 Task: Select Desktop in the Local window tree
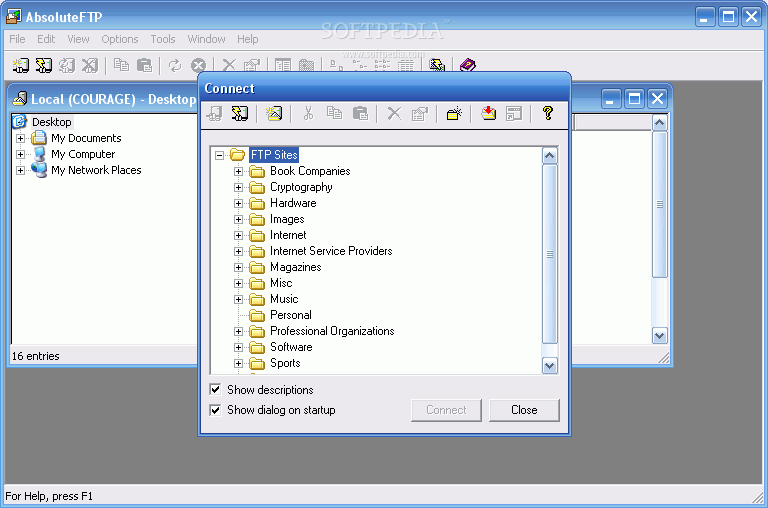click(51, 122)
